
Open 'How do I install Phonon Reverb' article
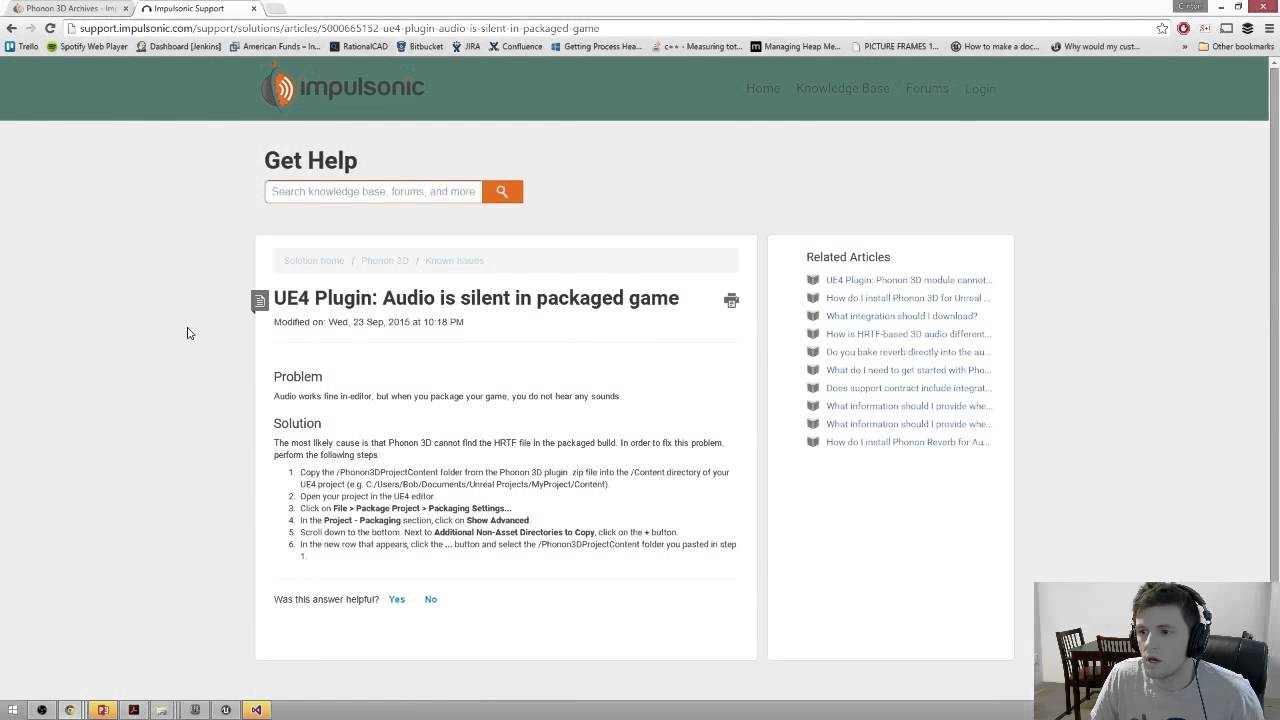(908, 442)
